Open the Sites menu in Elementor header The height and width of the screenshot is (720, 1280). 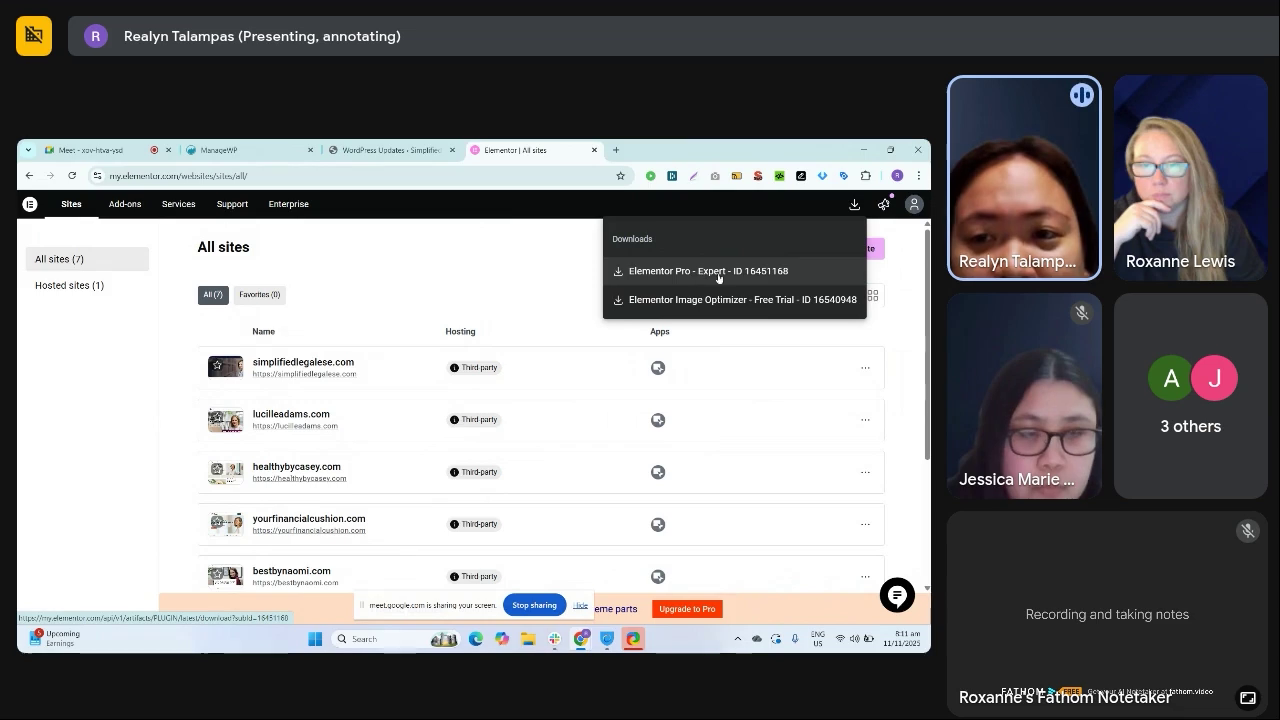[71, 204]
